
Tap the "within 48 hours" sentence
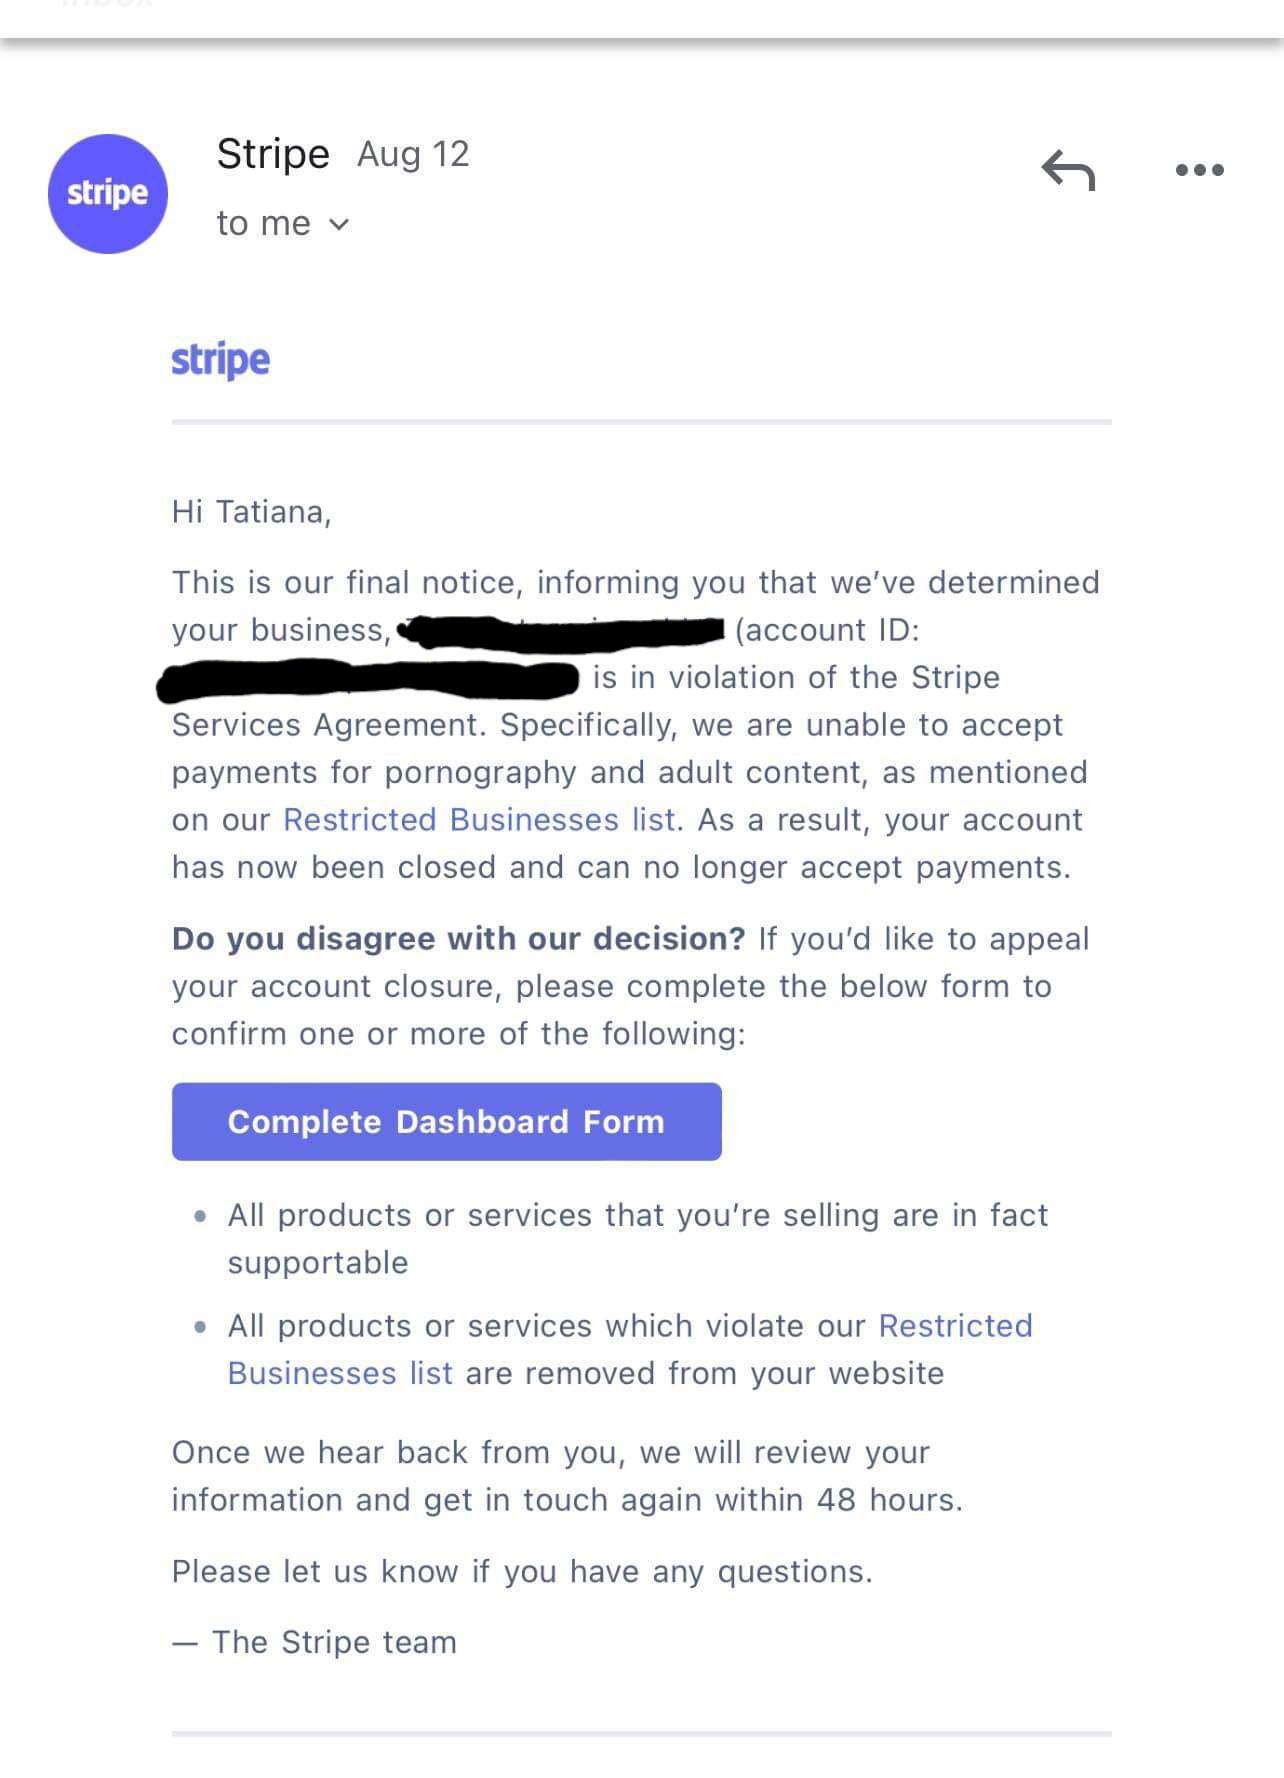pyautogui.click(x=567, y=1476)
